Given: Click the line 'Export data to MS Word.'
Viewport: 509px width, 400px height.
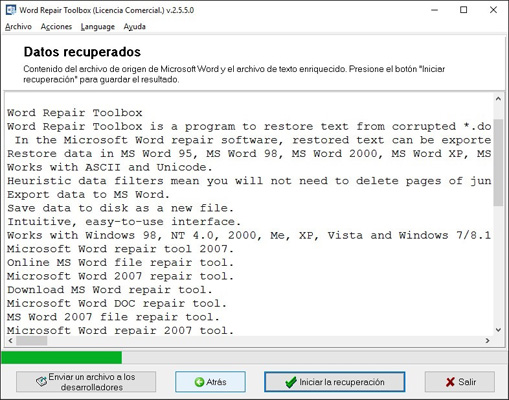Looking at the screenshot, I should (88, 195).
